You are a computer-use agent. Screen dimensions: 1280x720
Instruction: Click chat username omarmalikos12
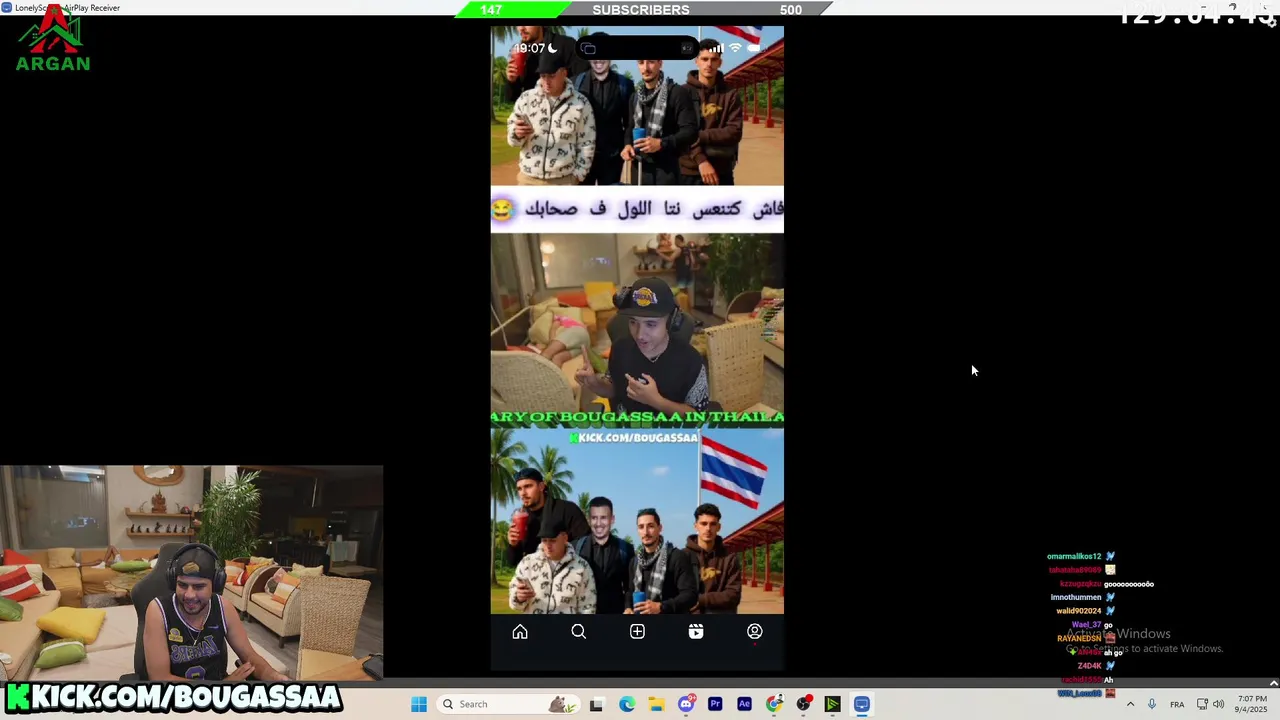click(1074, 556)
